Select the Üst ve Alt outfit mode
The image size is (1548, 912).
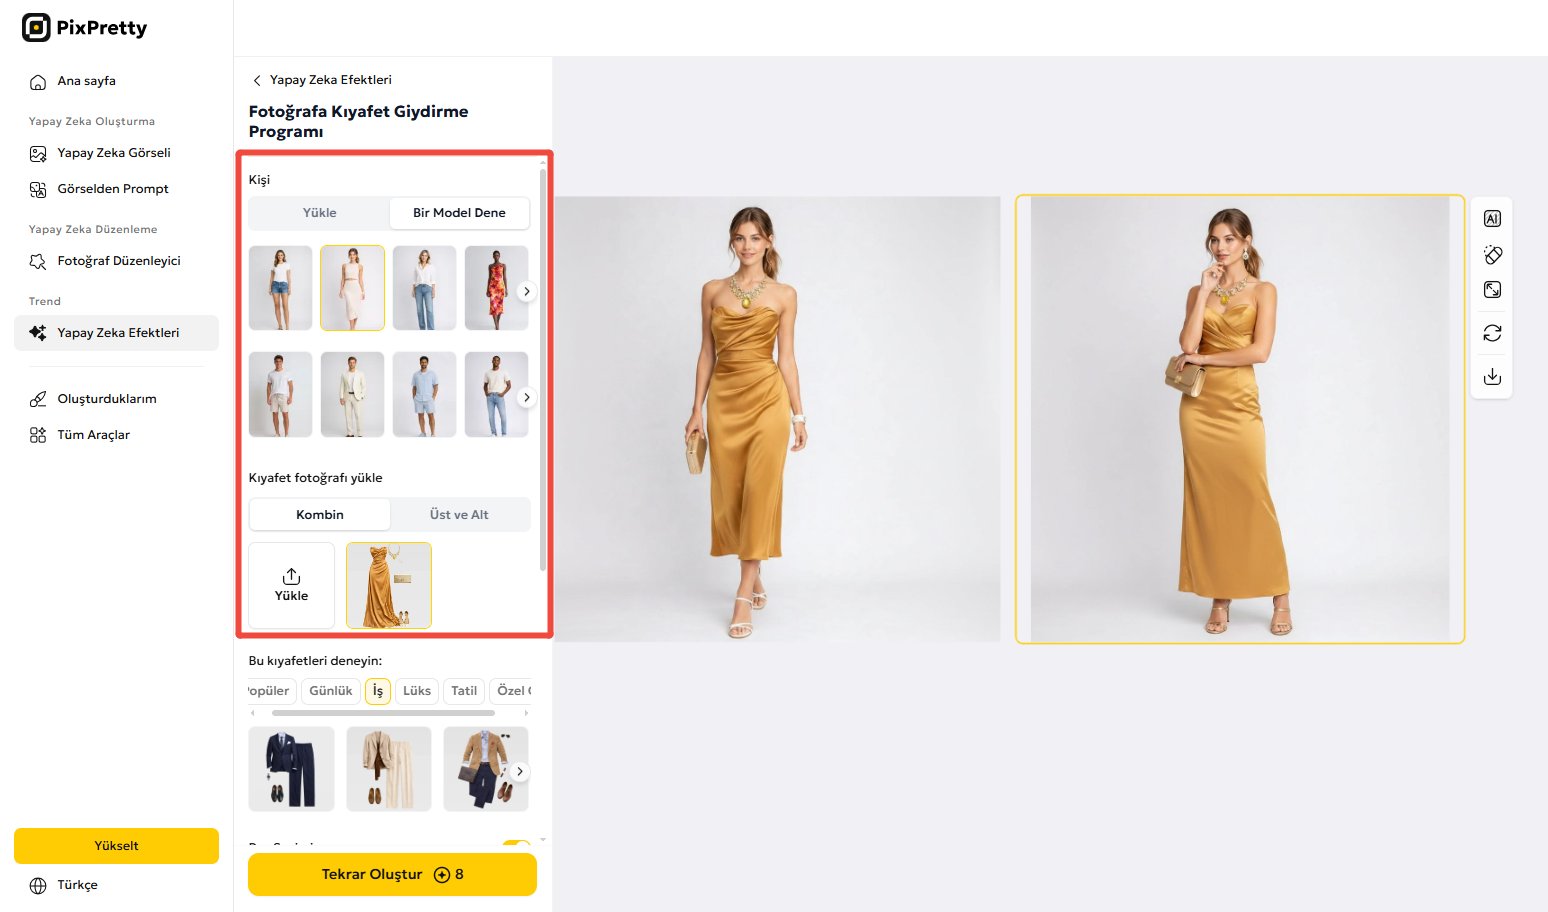[459, 514]
